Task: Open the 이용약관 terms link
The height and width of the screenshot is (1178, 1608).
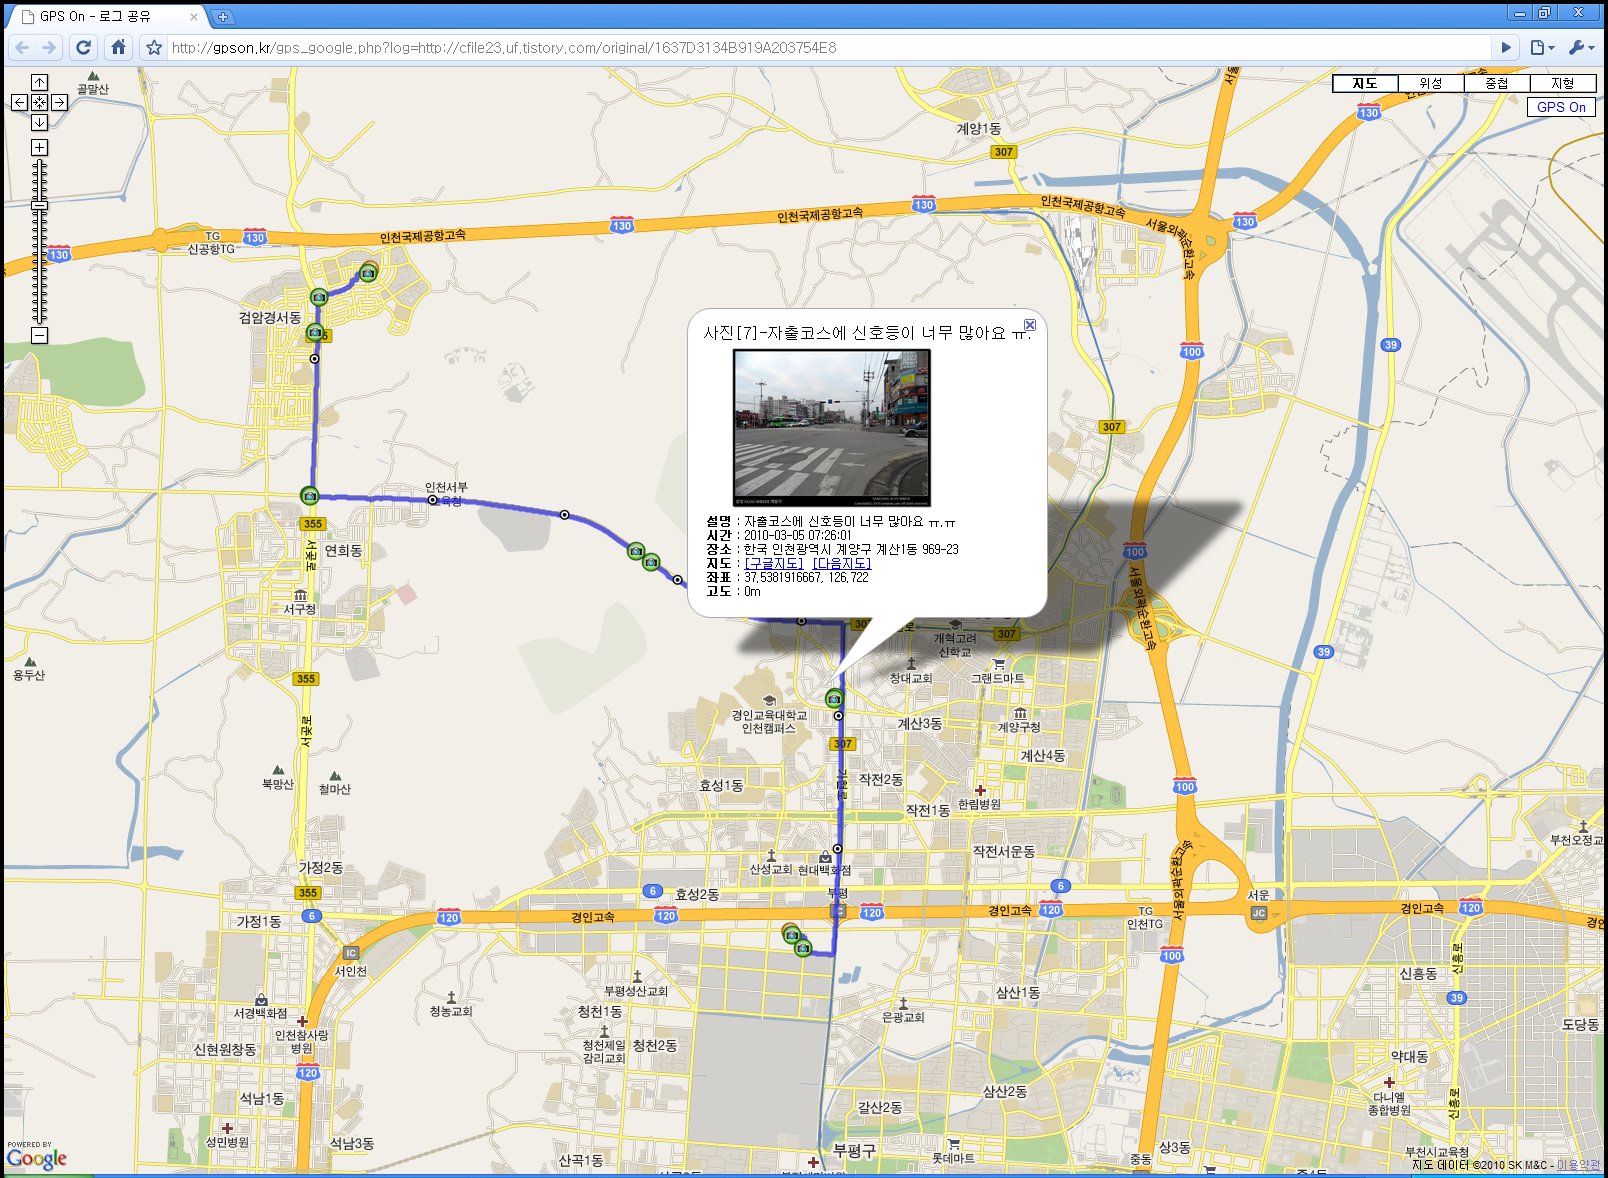Action: pos(1578,1165)
